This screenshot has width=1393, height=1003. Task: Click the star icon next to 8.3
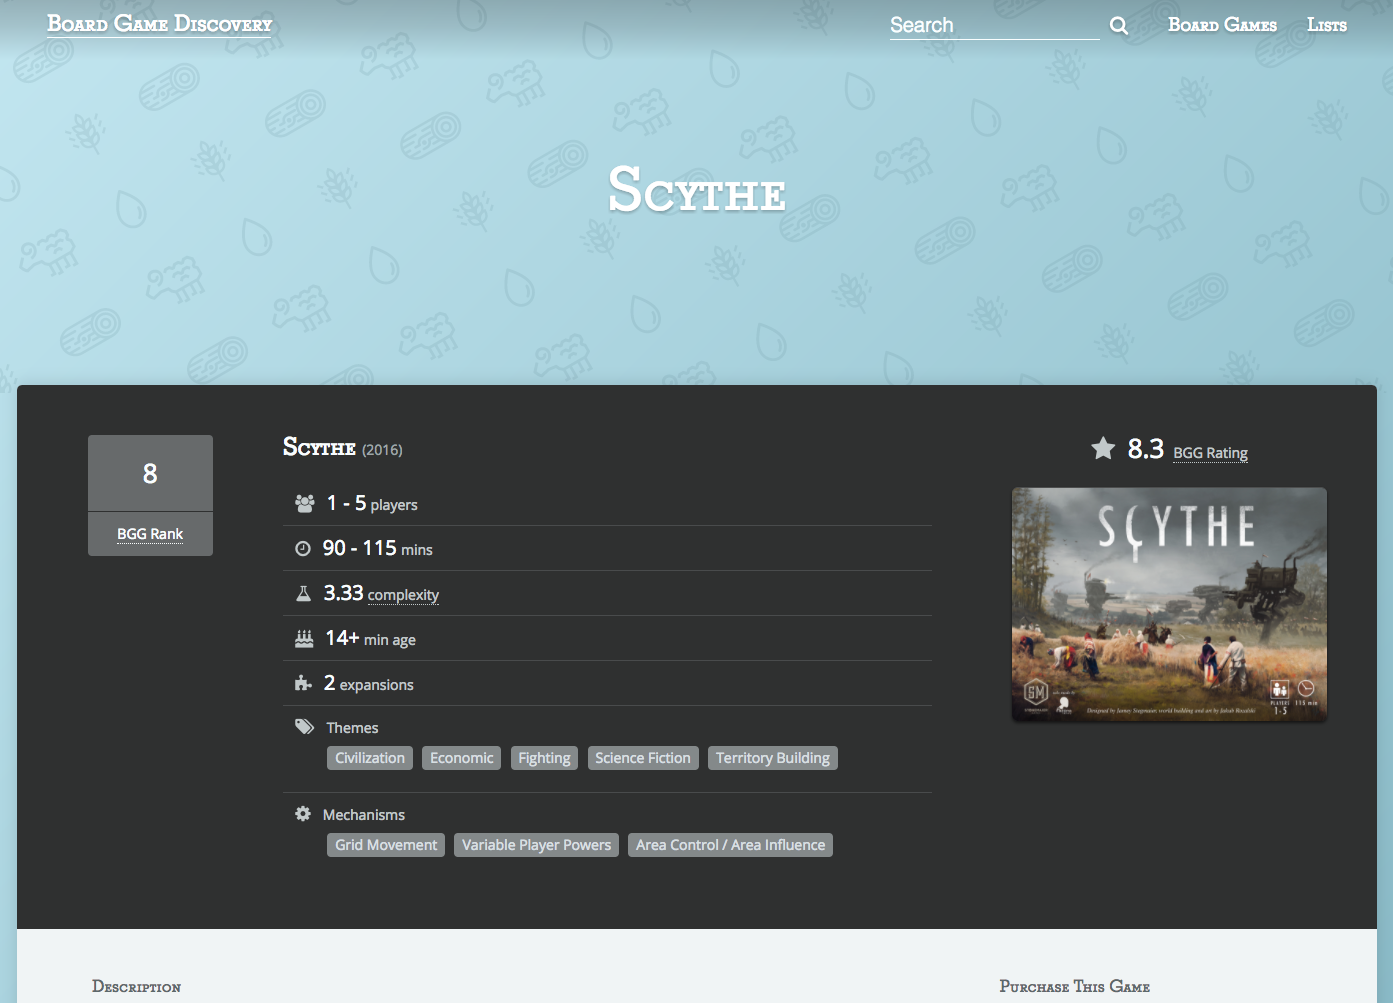(x=1103, y=448)
